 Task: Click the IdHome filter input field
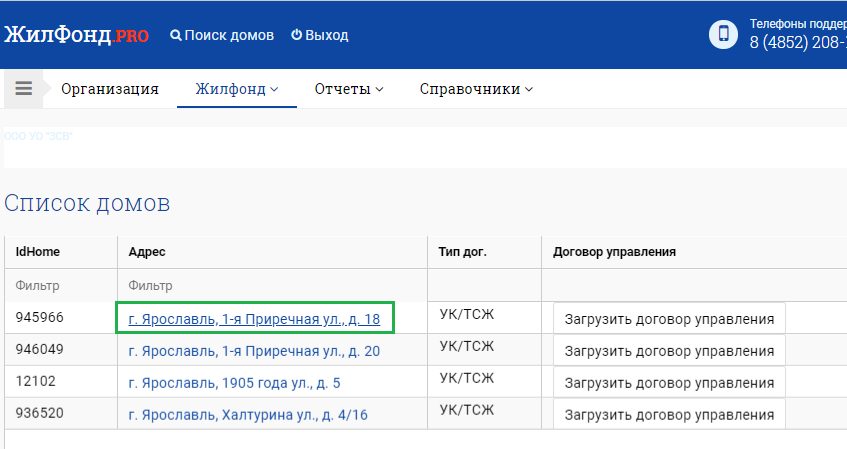point(60,285)
